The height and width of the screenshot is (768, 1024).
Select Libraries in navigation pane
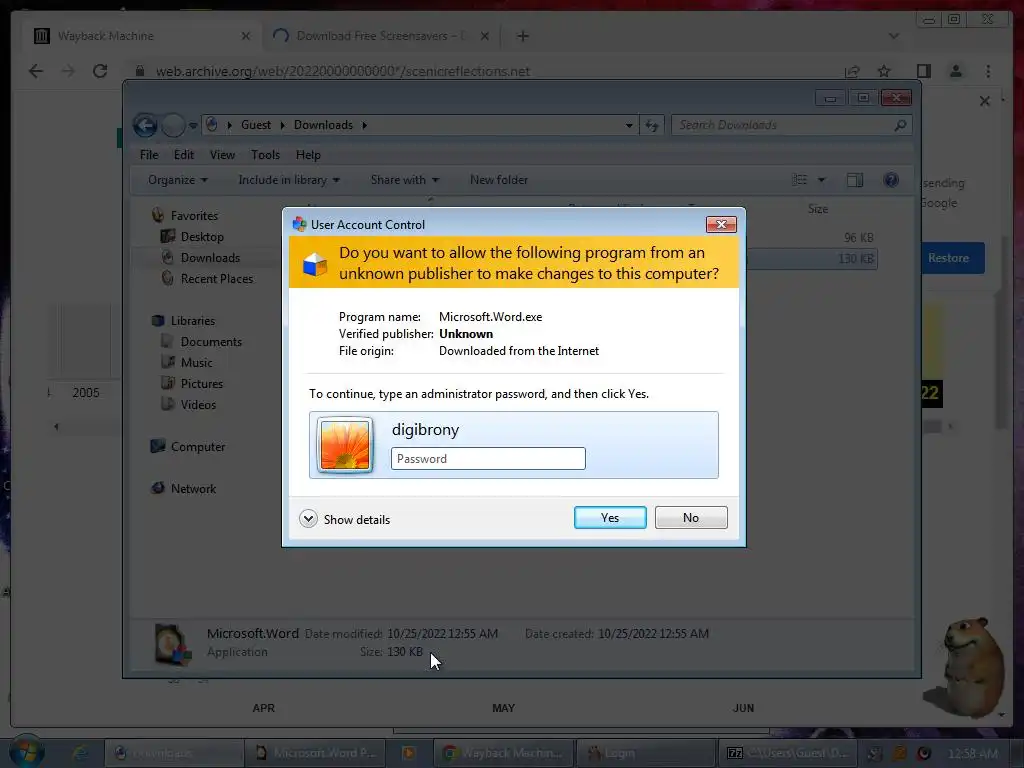tap(193, 321)
